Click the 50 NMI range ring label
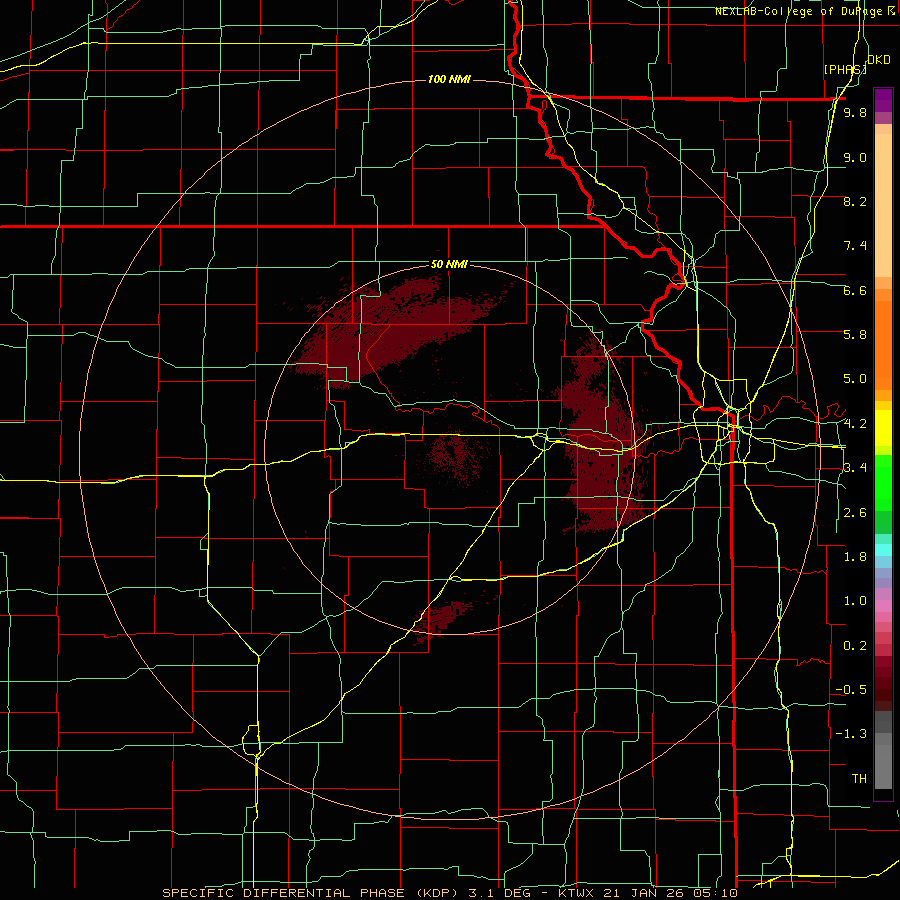900x900 pixels. pyautogui.click(x=449, y=265)
